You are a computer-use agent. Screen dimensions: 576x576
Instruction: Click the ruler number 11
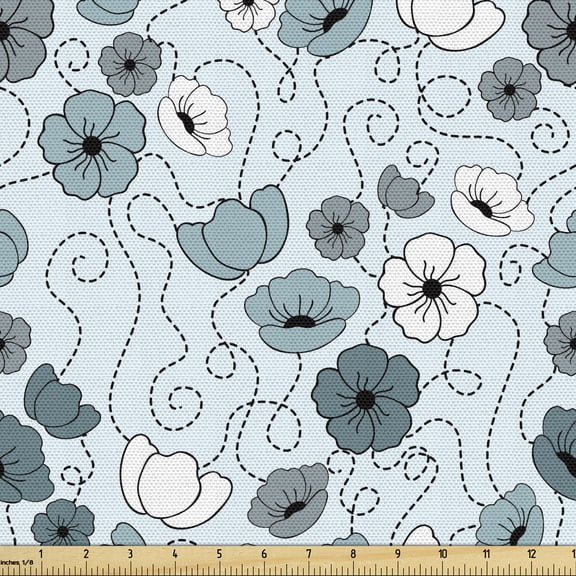pyautogui.click(x=486, y=554)
